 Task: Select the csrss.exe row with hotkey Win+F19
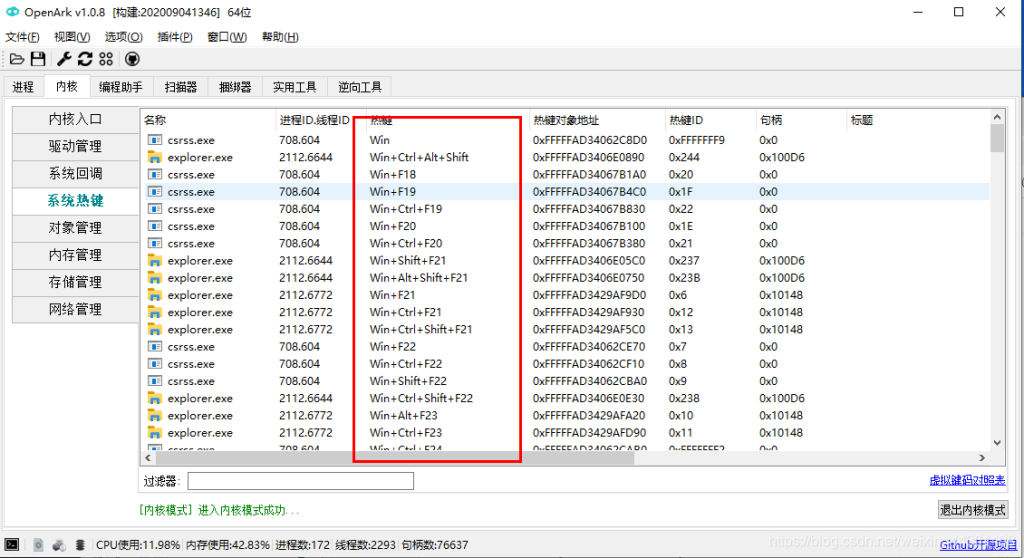[565, 191]
